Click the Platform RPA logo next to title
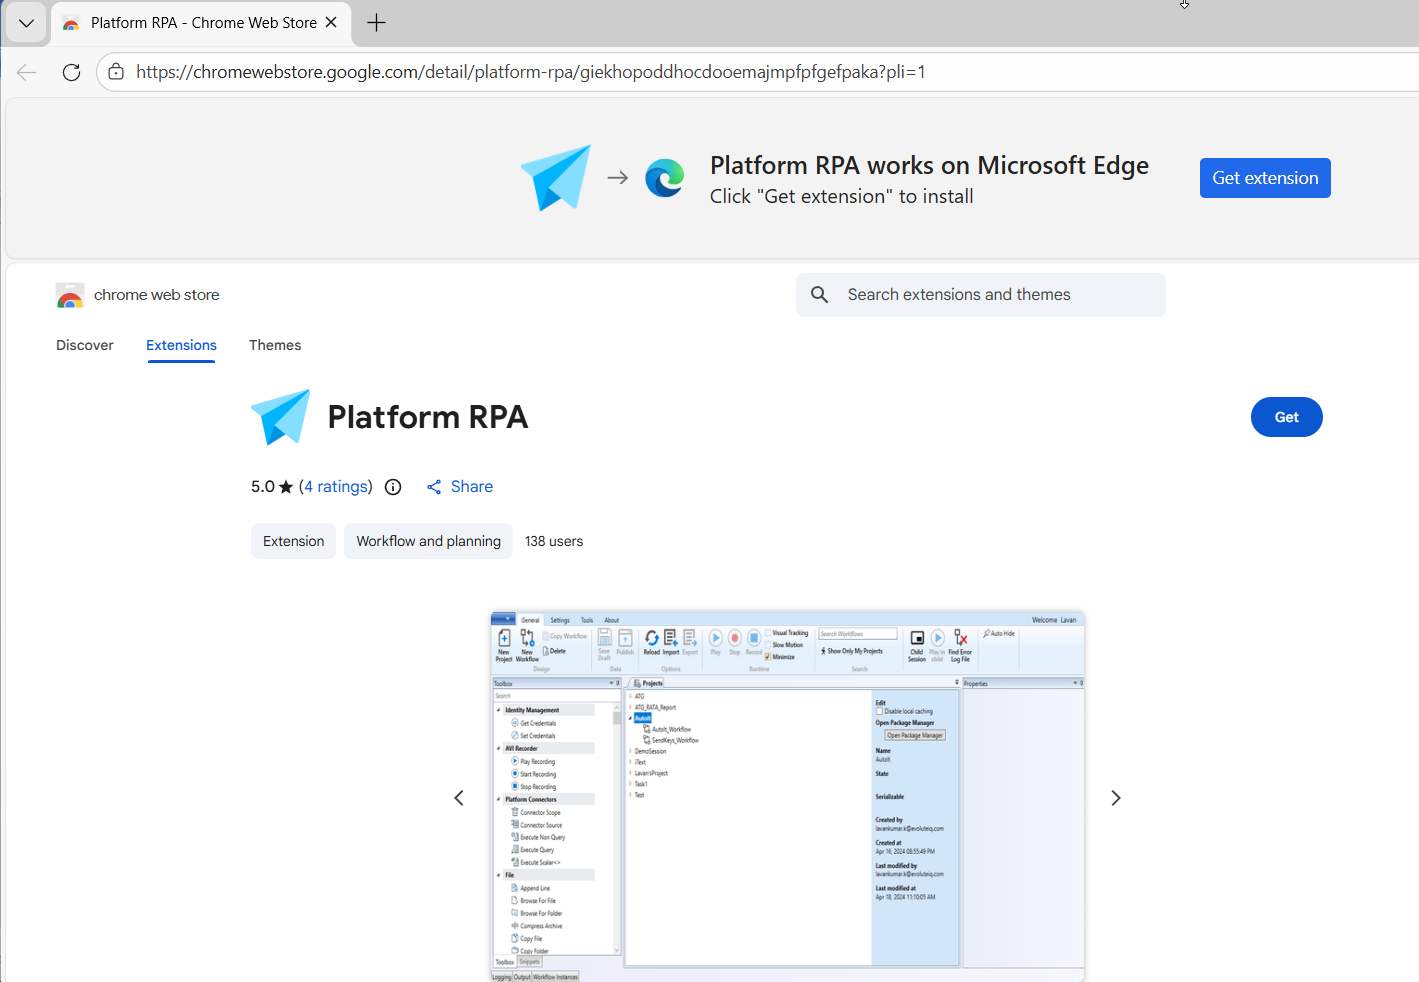This screenshot has width=1419, height=982. click(x=281, y=417)
